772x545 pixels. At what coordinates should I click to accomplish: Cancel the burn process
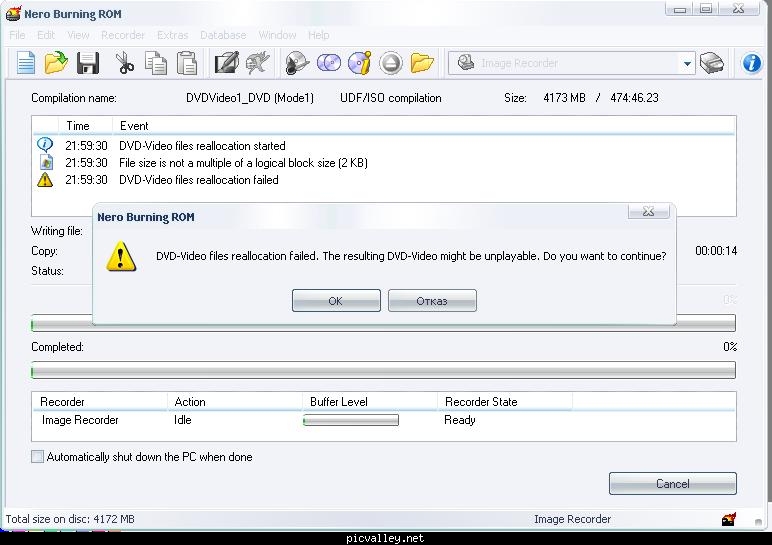pos(673,483)
